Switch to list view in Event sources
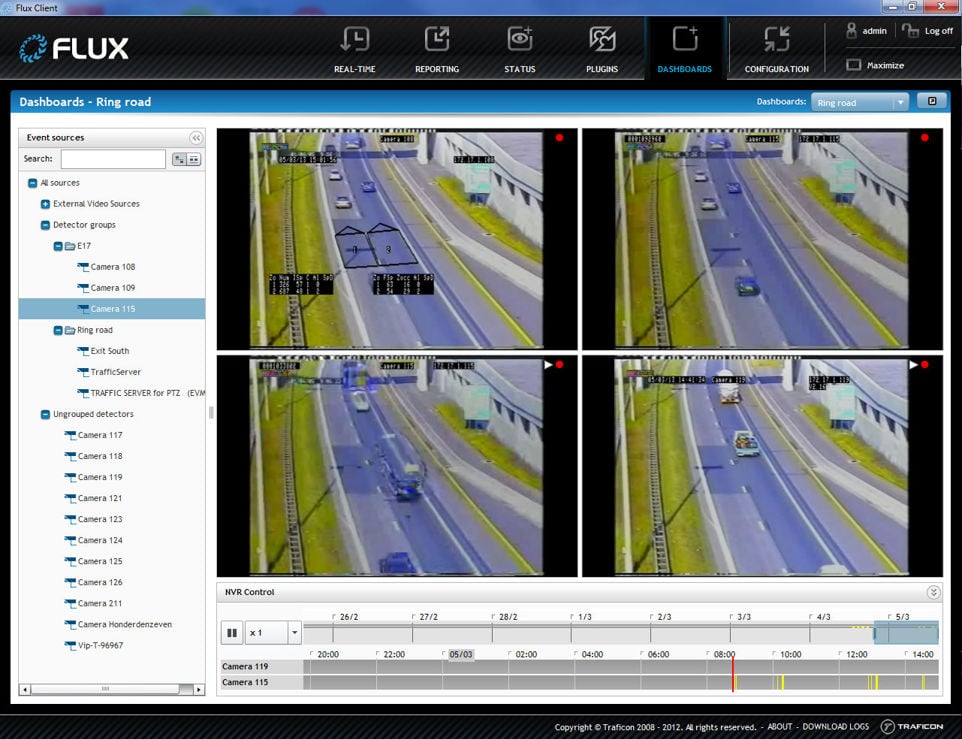 (x=193, y=159)
